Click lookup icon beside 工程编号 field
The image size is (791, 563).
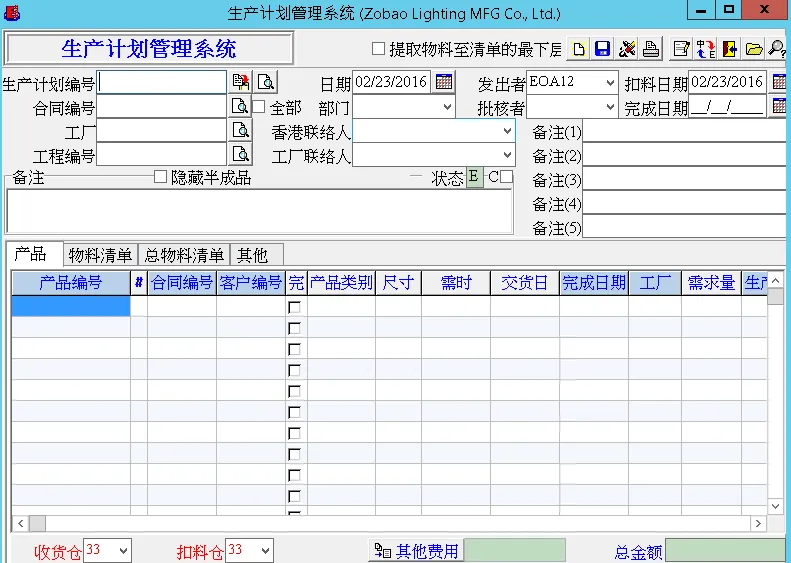241,154
